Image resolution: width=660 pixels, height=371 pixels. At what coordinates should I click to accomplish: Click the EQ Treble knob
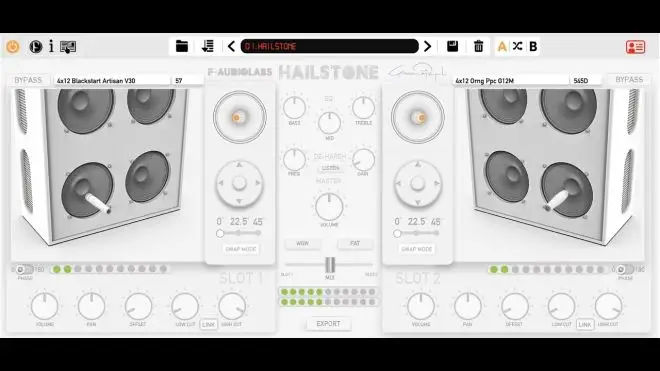tap(364, 107)
